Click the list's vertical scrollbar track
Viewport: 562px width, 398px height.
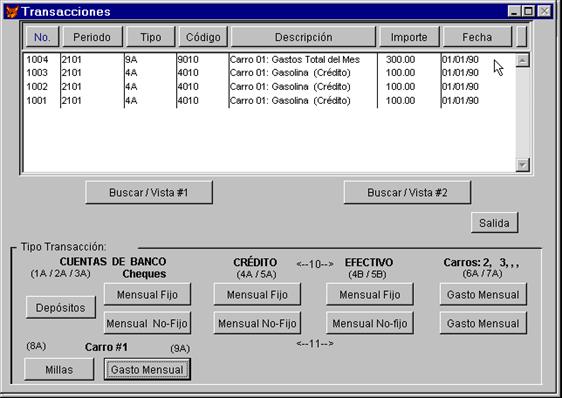click(x=523, y=113)
